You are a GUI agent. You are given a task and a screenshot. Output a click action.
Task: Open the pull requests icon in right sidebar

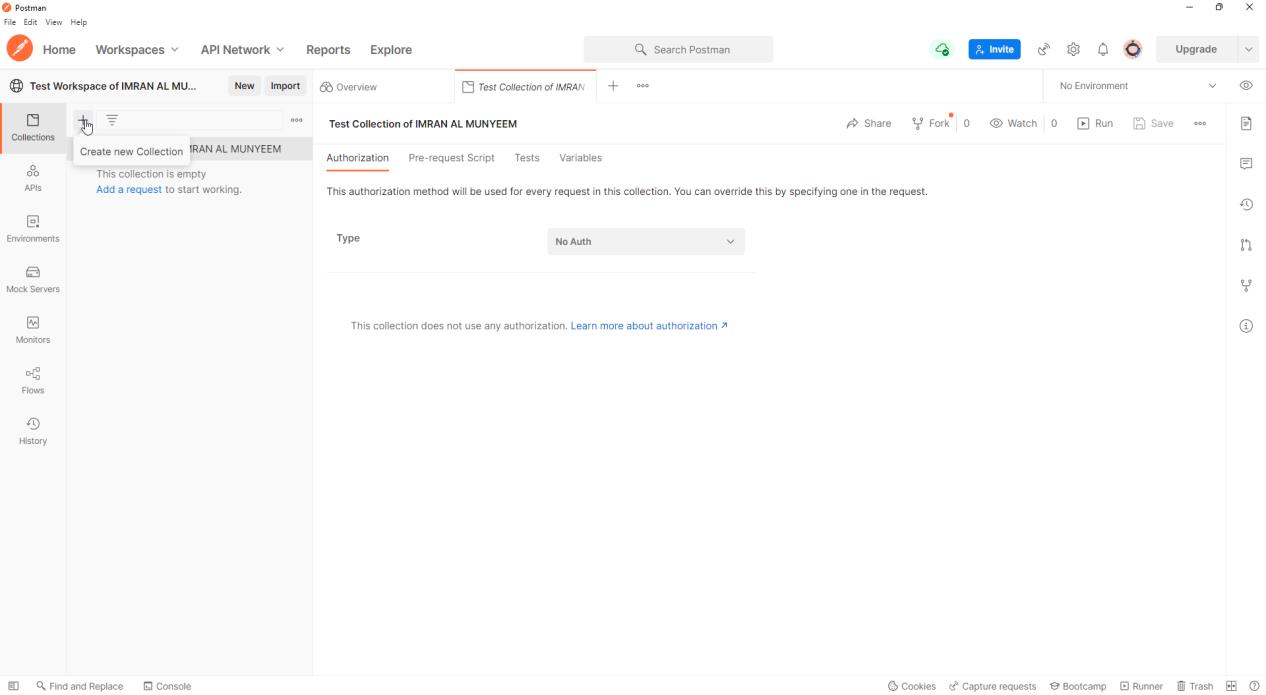[x=1246, y=245]
